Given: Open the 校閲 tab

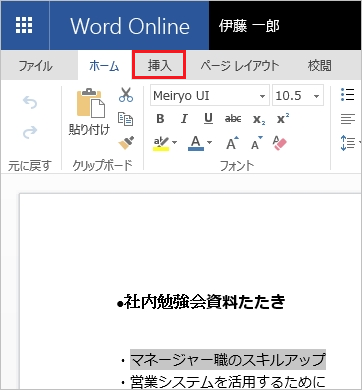Looking at the screenshot, I should click(x=320, y=66).
